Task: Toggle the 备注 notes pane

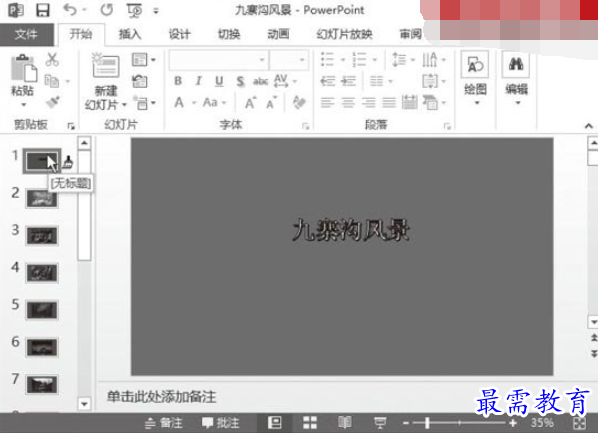Action: [x=164, y=423]
